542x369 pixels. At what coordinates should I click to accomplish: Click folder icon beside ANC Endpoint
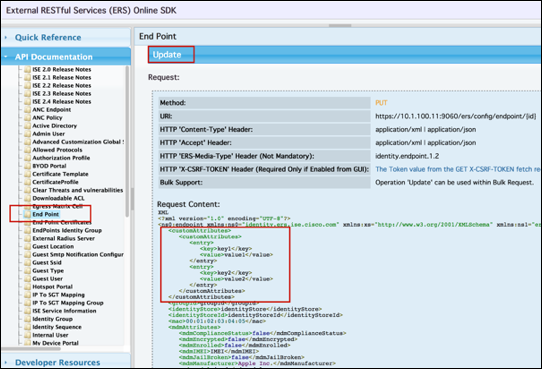tap(27, 110)
